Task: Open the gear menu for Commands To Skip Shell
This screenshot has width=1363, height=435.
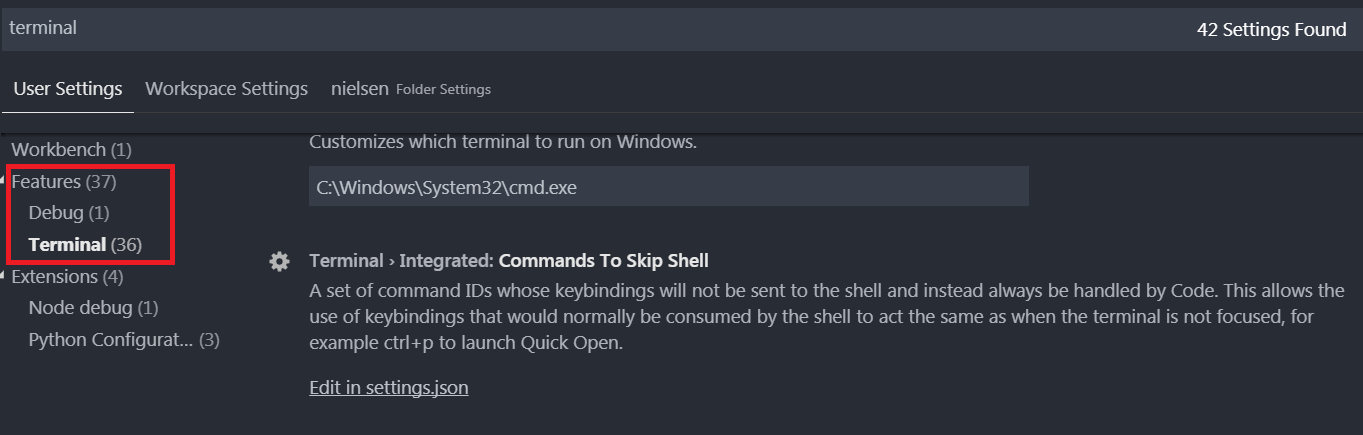Action: pos(280,261)
